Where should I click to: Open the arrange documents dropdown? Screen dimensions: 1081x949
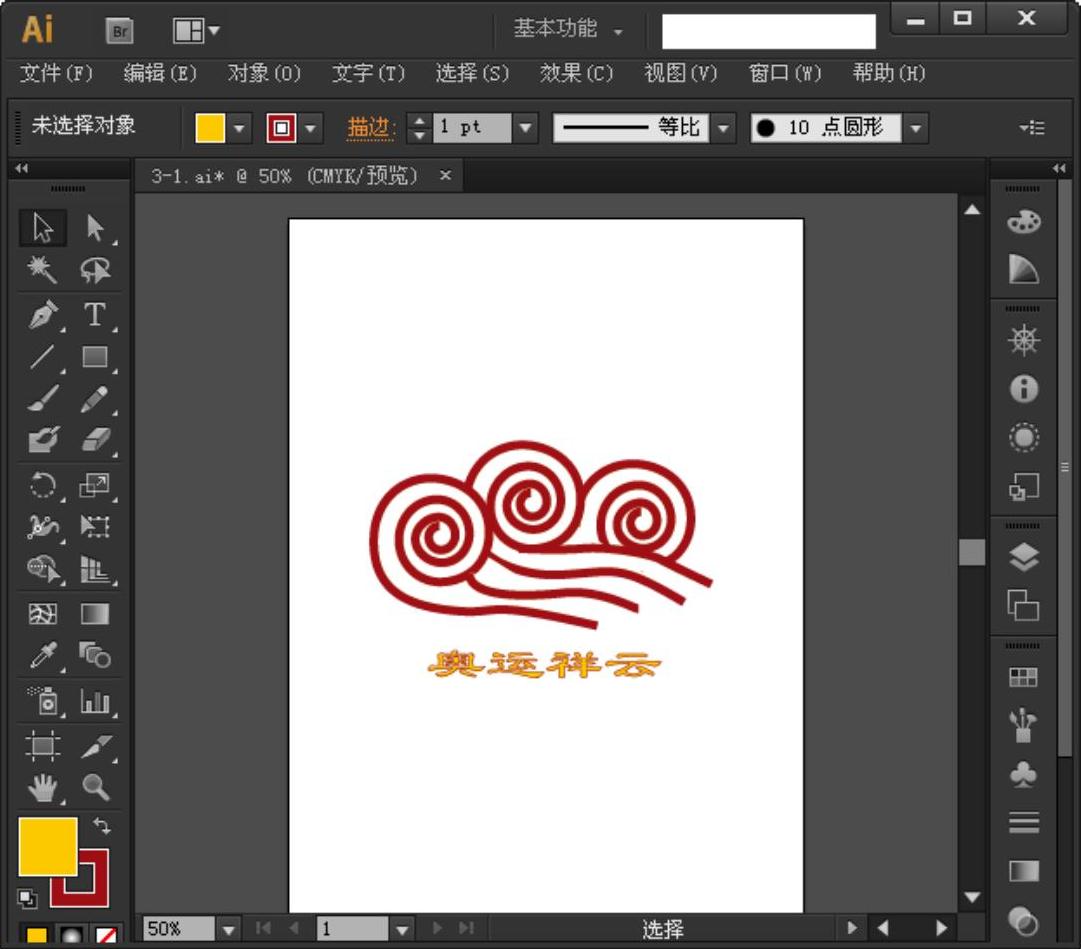tap(196, 30)
